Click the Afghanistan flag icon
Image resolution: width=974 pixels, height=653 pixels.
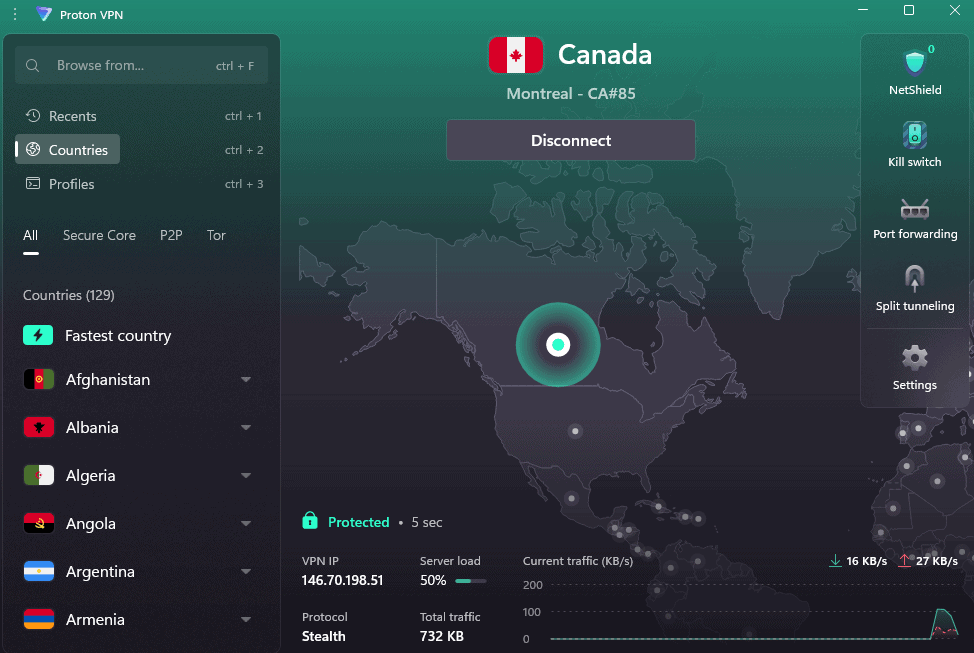click(x=38, y=380)
